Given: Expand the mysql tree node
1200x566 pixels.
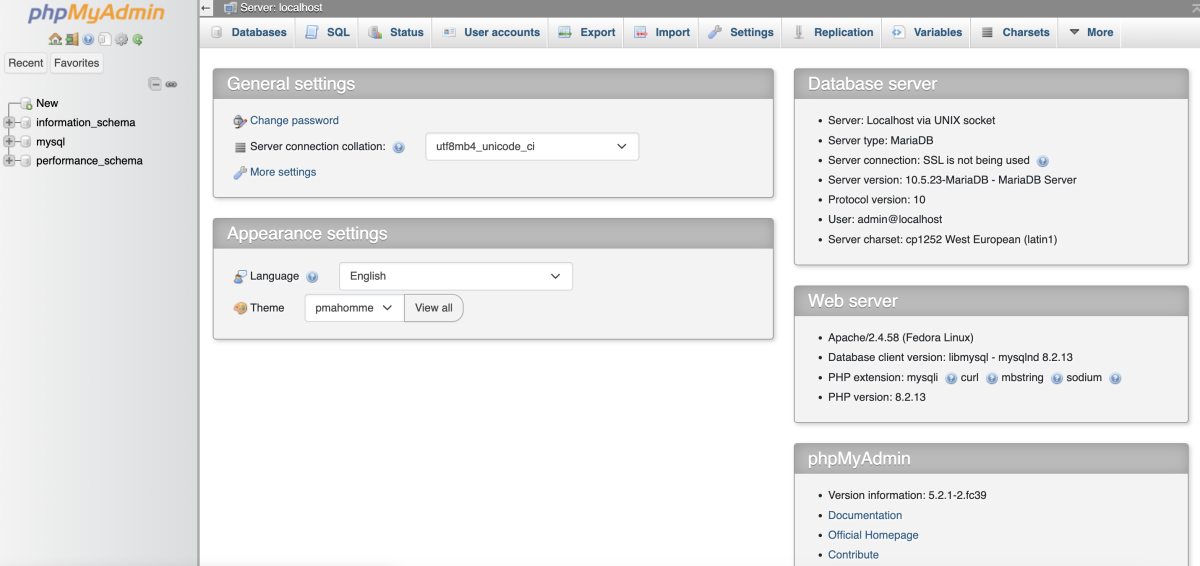Looking at the screenshot, I should point(9,142).
